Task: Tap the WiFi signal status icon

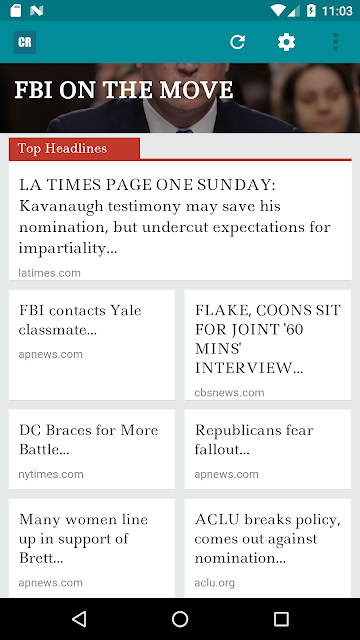Action: tap(278, 11)
